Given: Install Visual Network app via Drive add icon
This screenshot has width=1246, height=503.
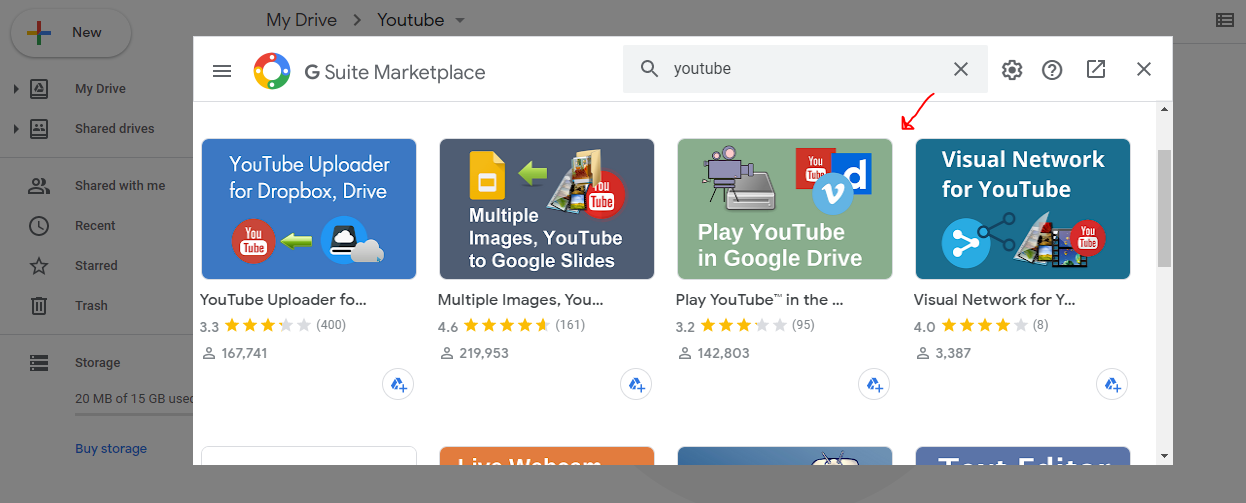Looking at the screenshot, I should (1112, 384).
